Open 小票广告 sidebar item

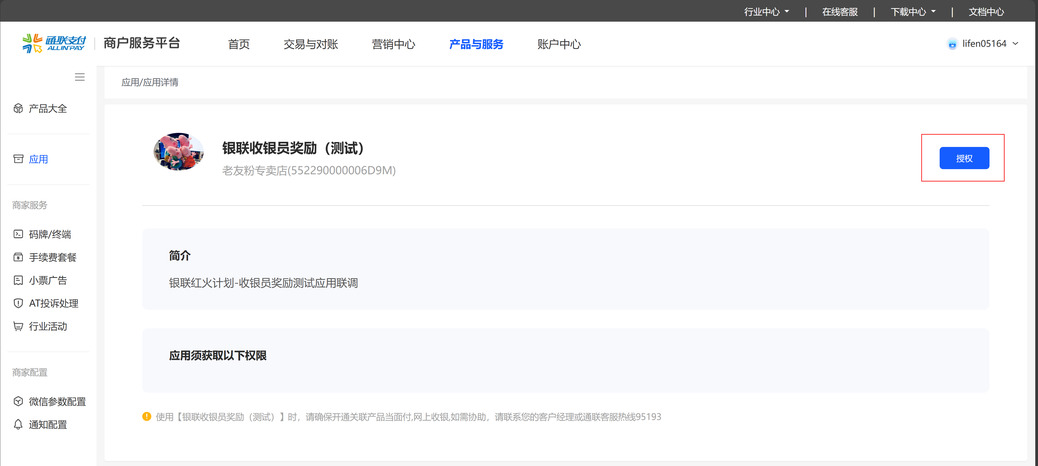[48, 281]
